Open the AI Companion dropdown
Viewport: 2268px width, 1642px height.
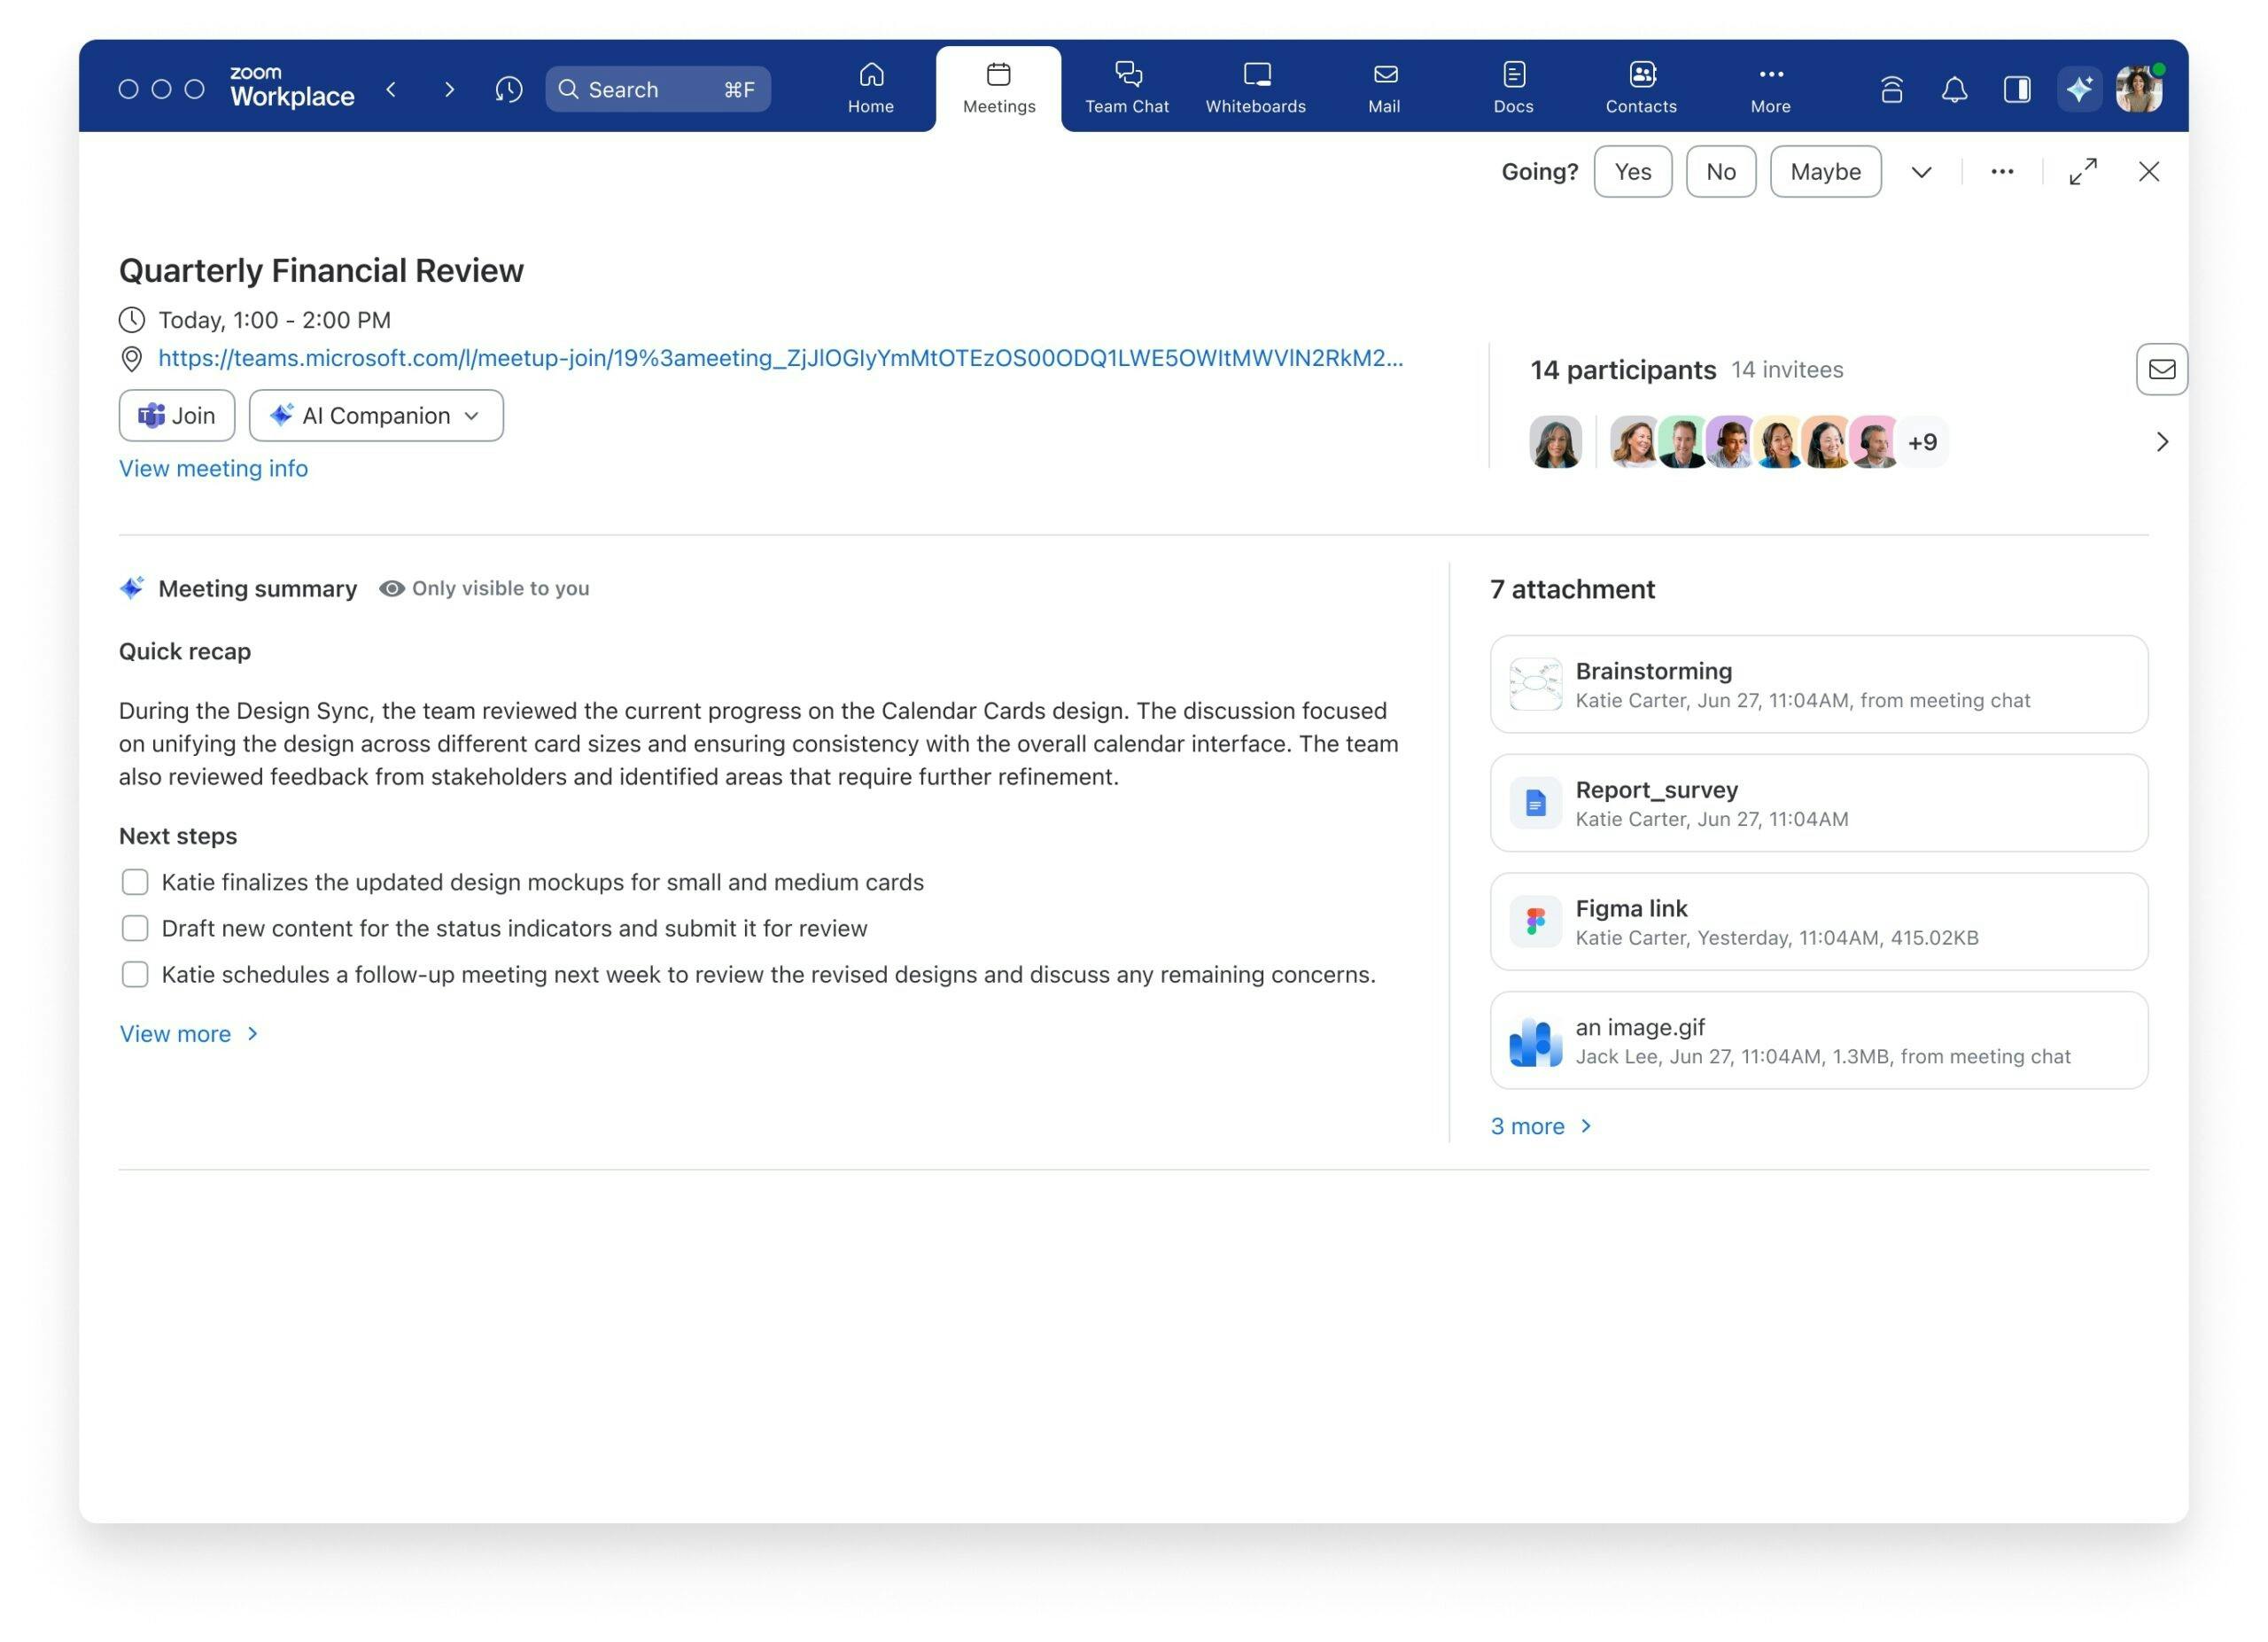(x=376, y=416)
